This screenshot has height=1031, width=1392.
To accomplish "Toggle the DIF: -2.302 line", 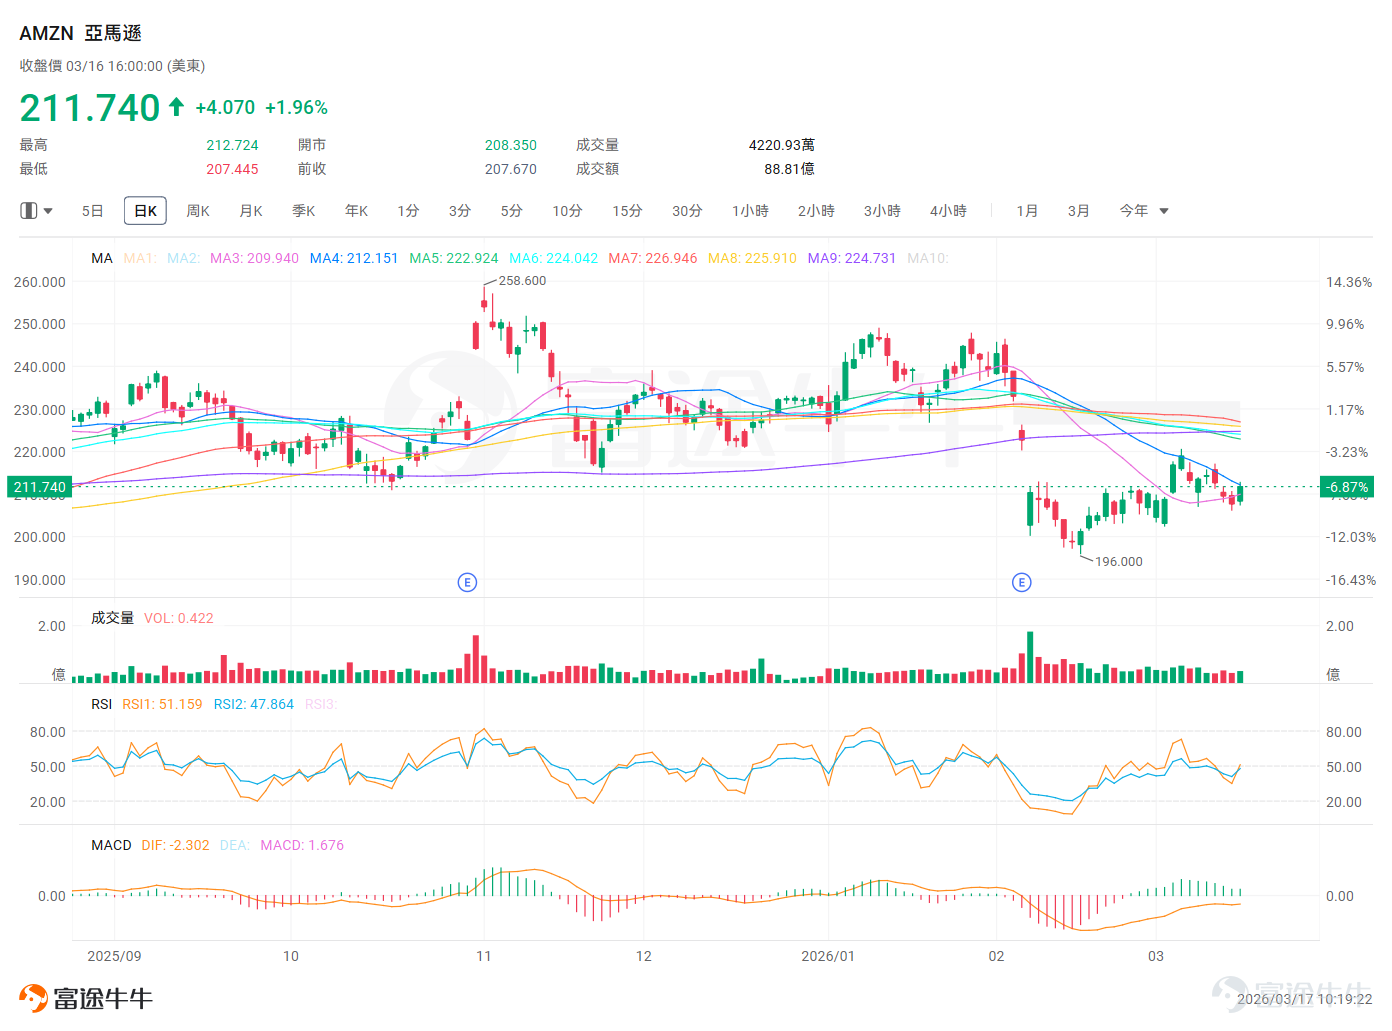I will pos(176,845).
